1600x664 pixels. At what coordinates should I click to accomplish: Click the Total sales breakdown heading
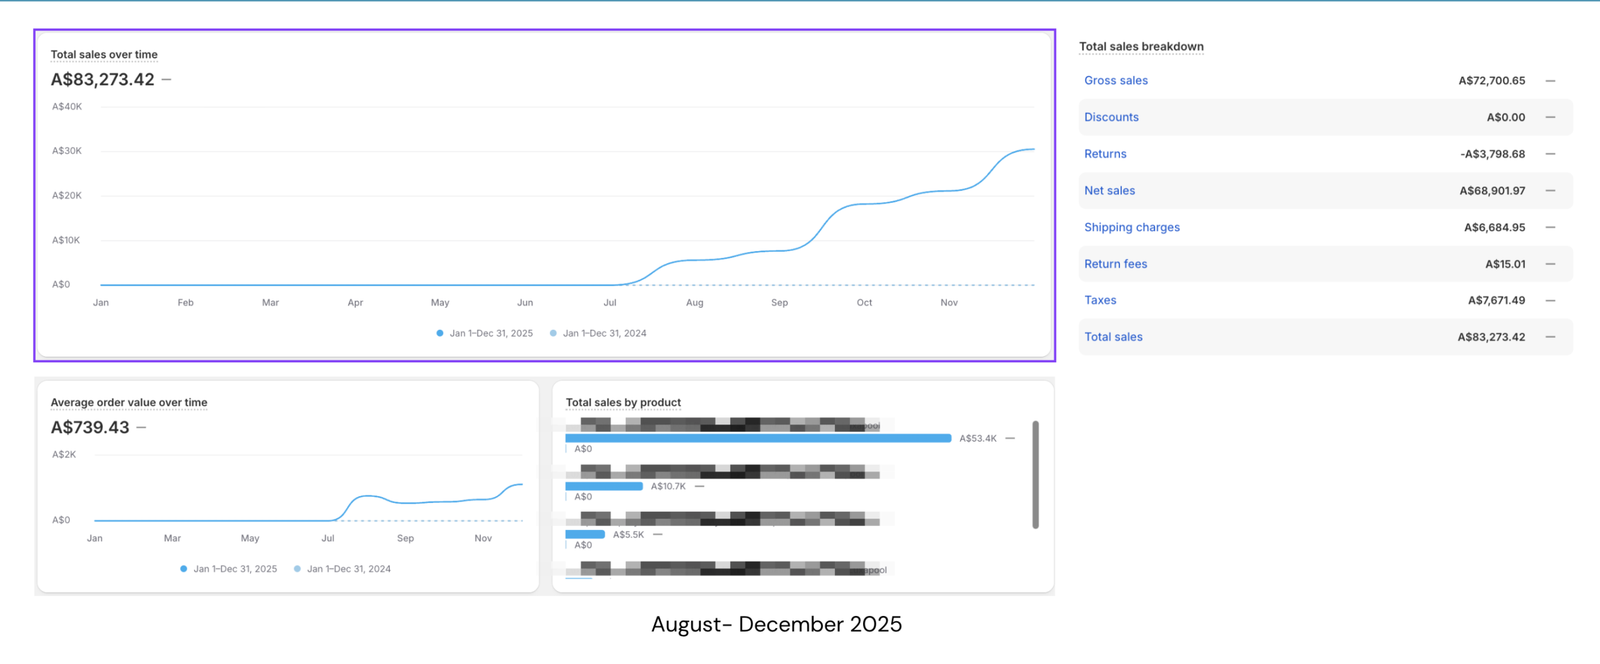click(x=1141, y=47)
